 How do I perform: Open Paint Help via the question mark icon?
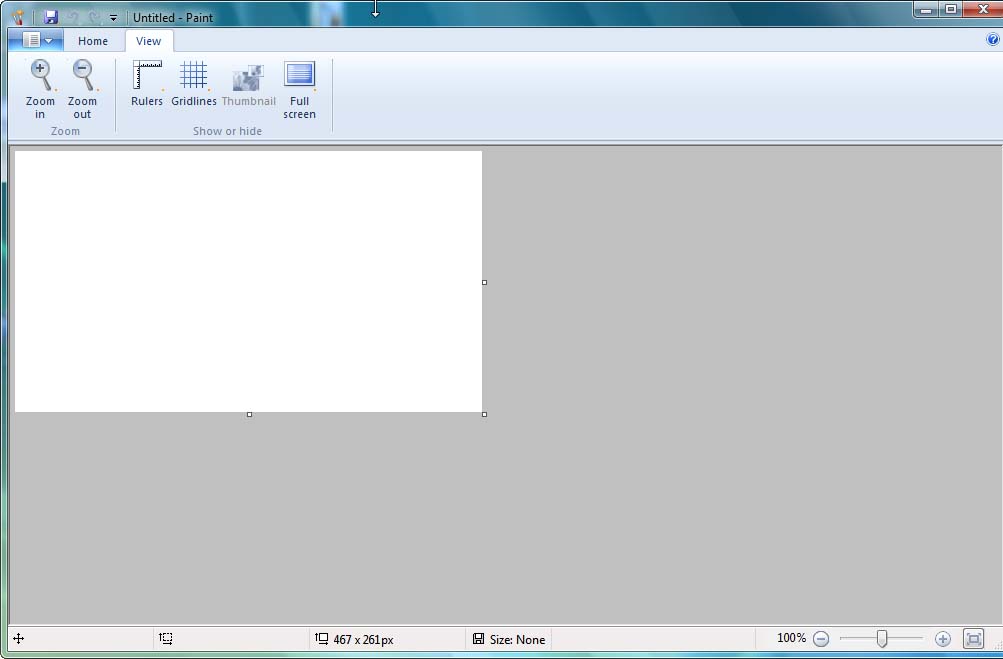coord(992,40)
